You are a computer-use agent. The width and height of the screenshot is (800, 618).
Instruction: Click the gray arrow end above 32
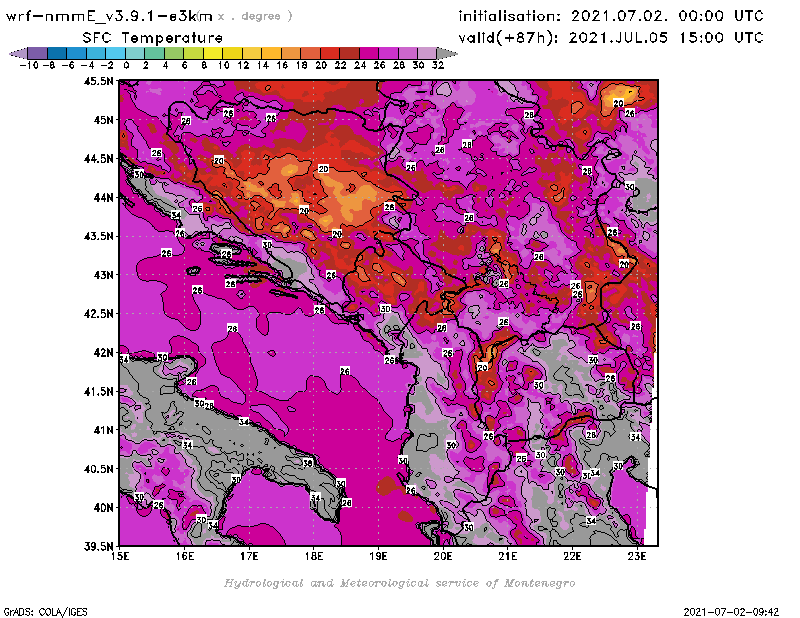pyautogui.click(x=447, y=53)
